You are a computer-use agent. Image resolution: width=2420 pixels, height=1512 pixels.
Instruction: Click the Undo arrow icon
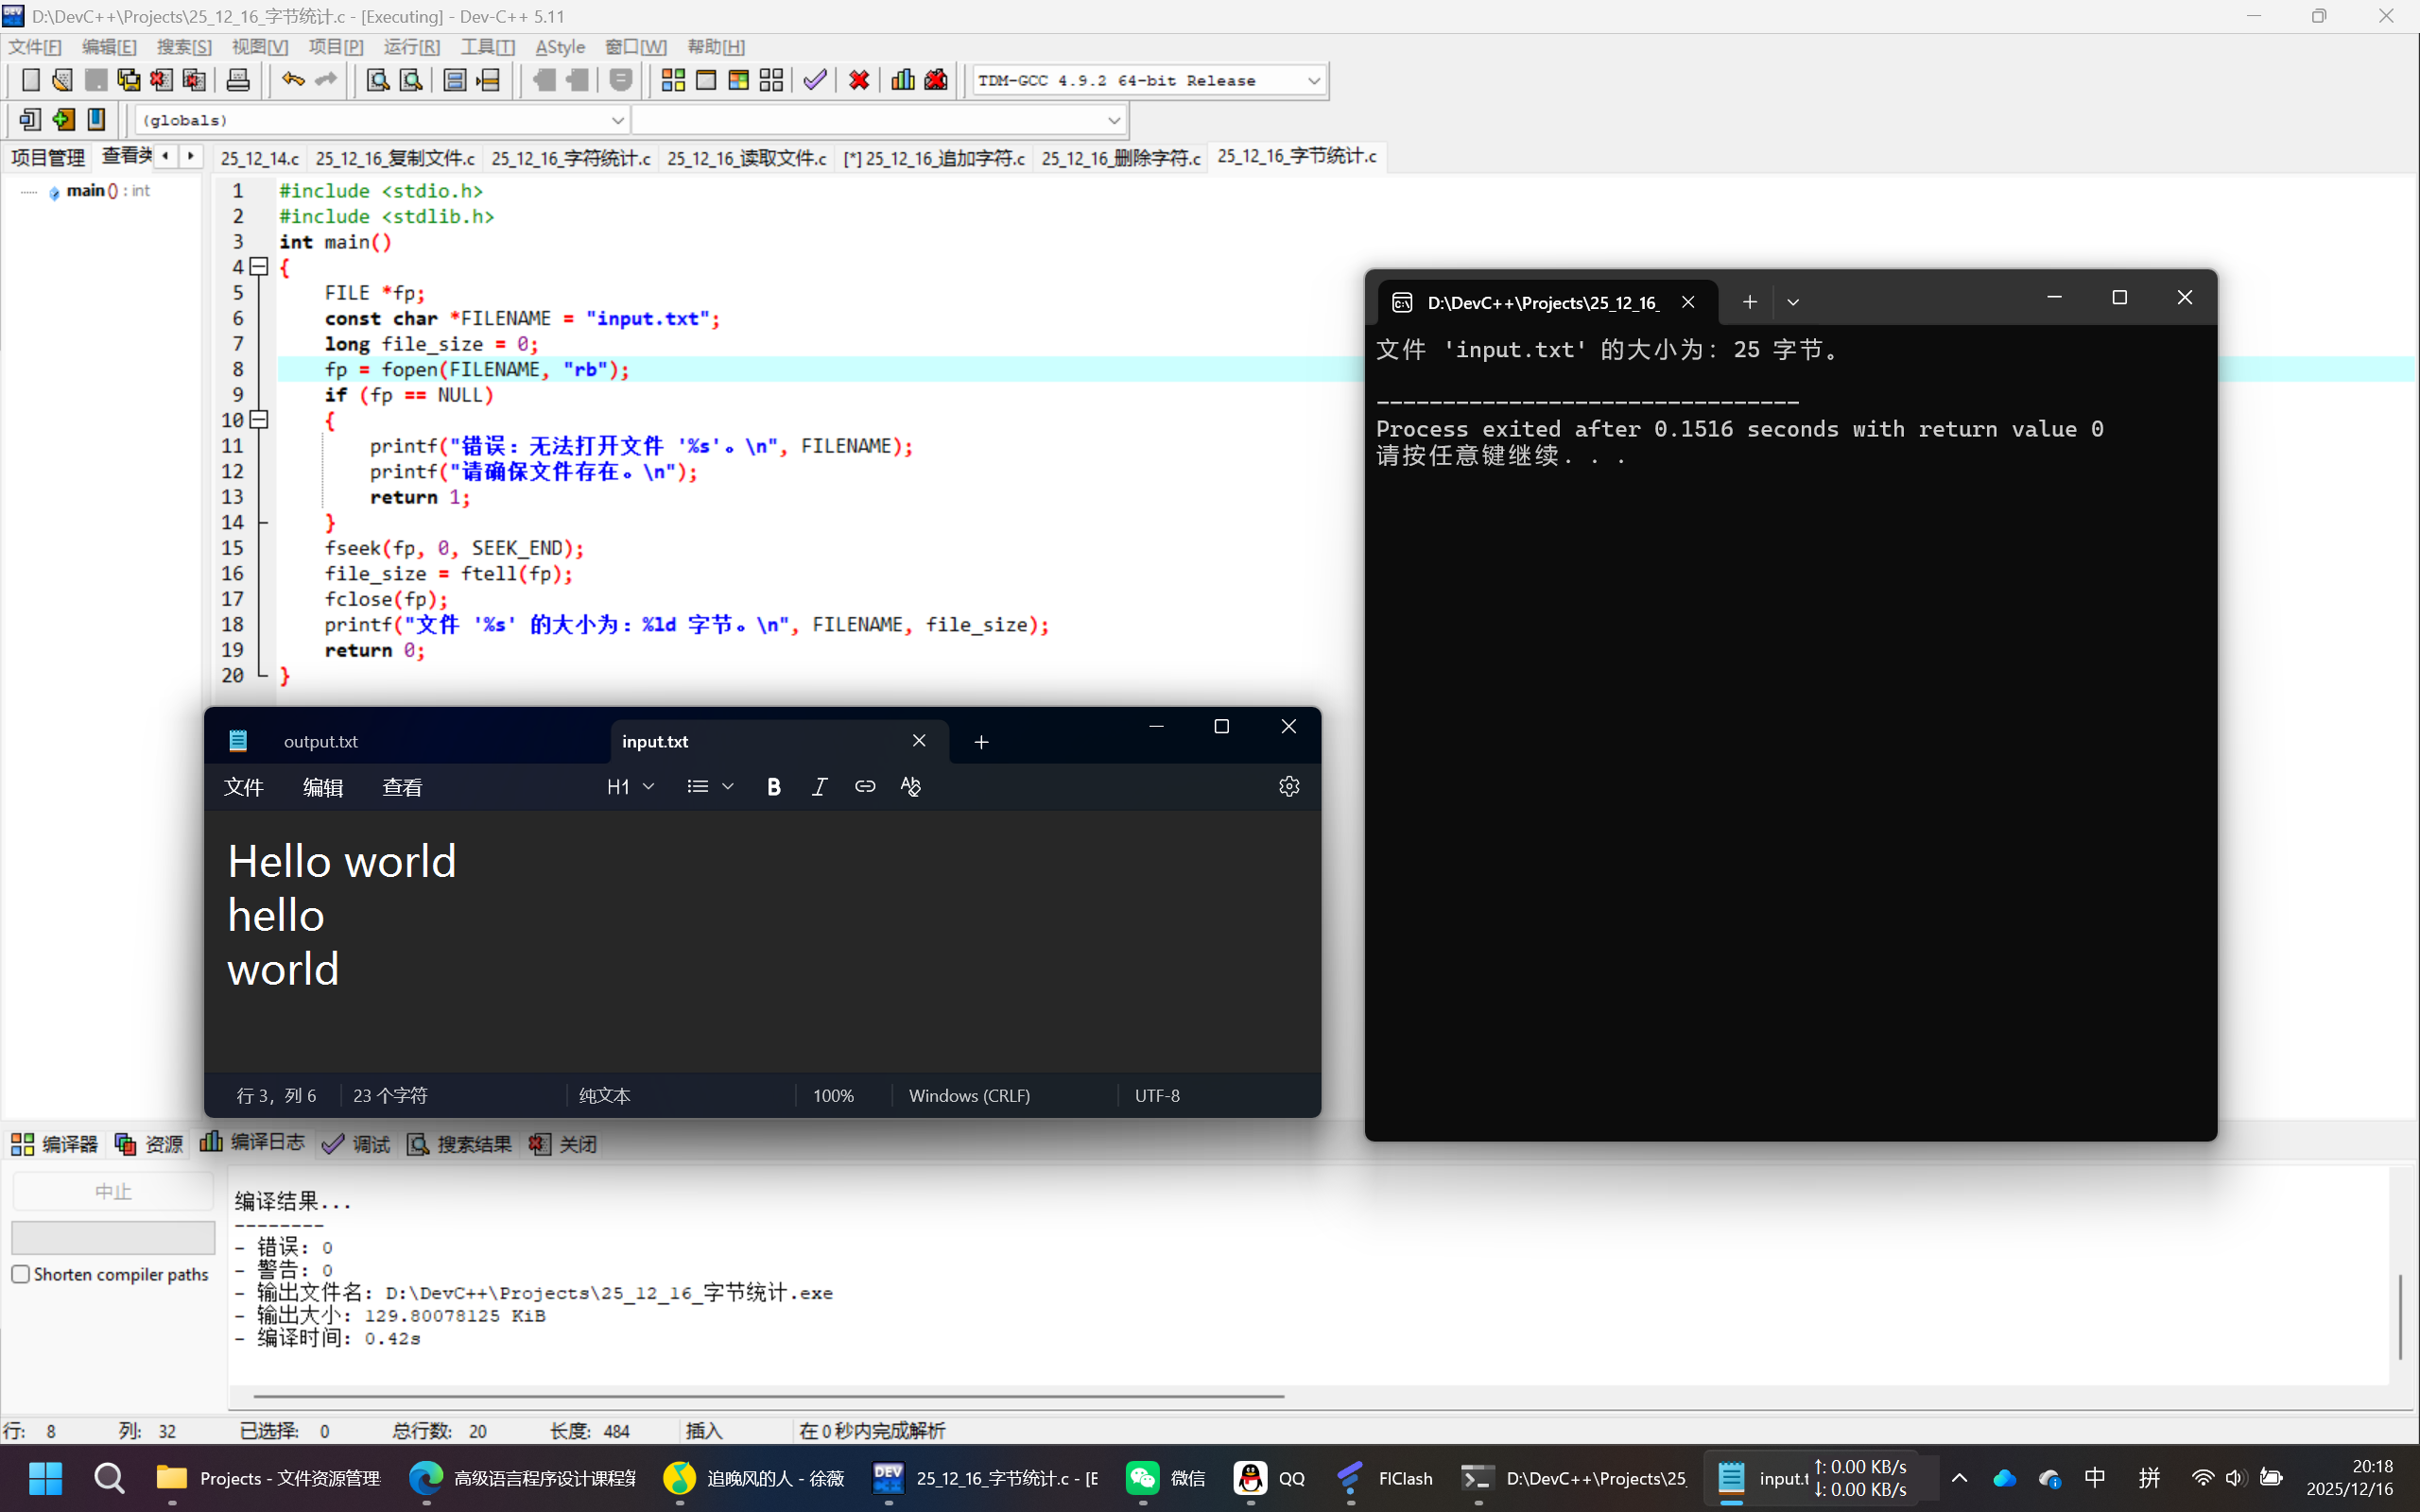pyautogui.click(x=292, y=80)
